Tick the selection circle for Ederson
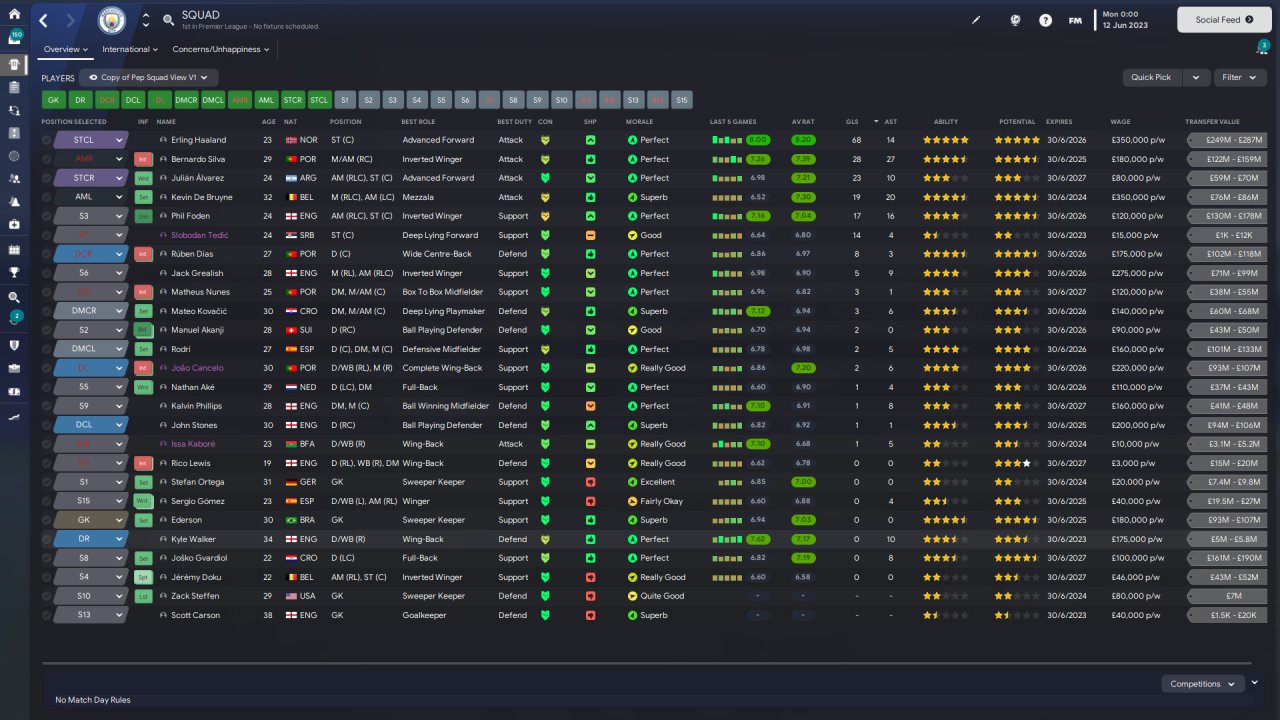 46,520
